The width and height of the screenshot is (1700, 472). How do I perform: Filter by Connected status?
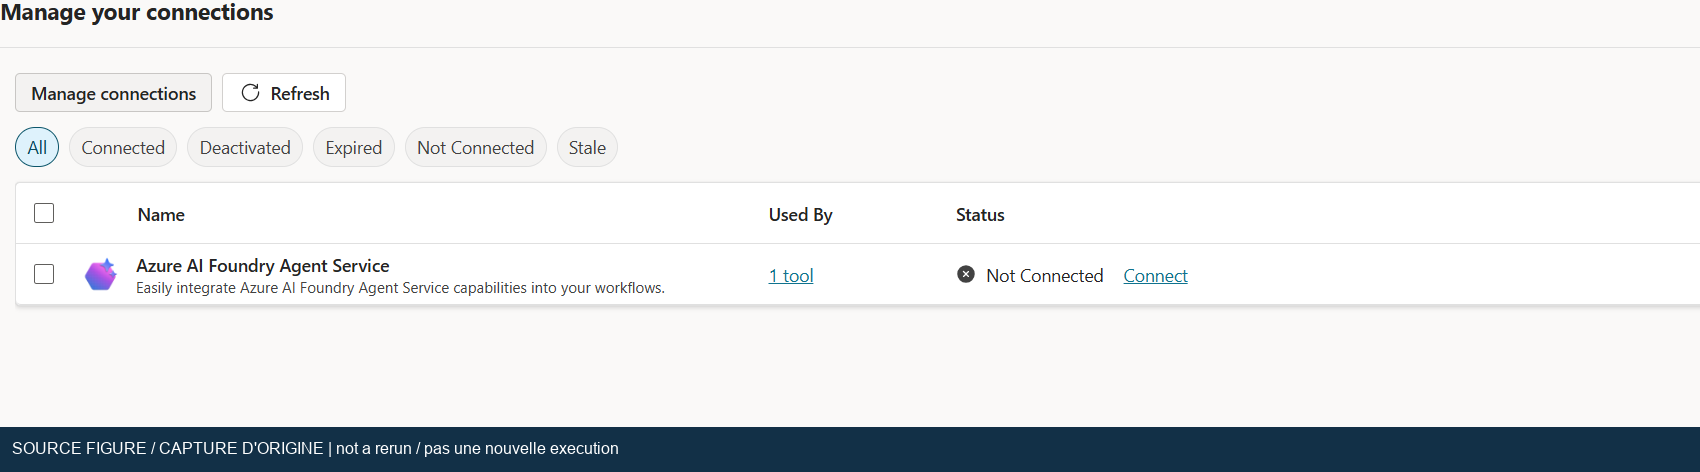(x=123, y=147)
